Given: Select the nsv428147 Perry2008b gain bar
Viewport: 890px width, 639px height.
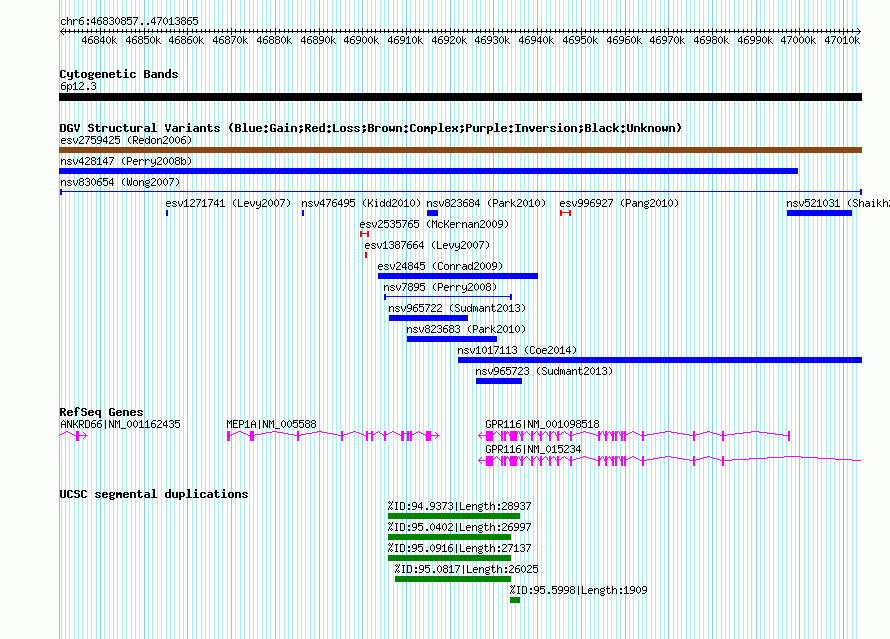Looking at the screenshot, I should 429,171.
